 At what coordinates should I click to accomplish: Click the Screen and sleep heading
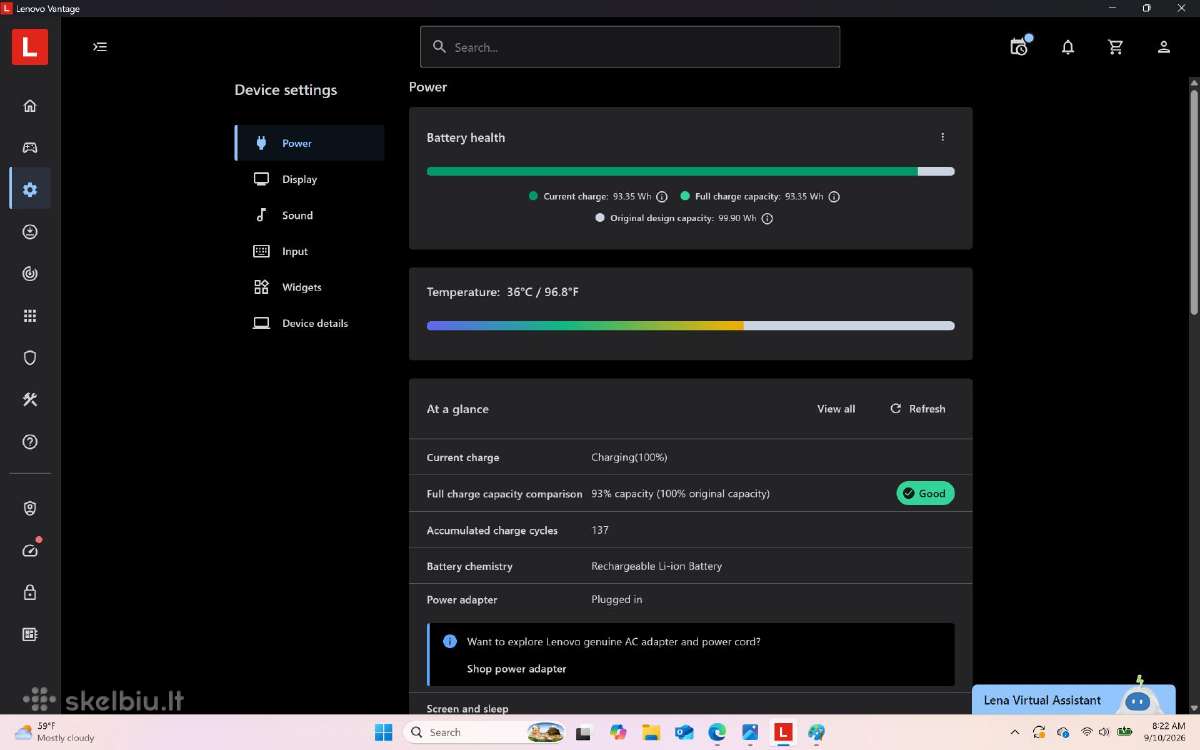(x=467, y=708)
